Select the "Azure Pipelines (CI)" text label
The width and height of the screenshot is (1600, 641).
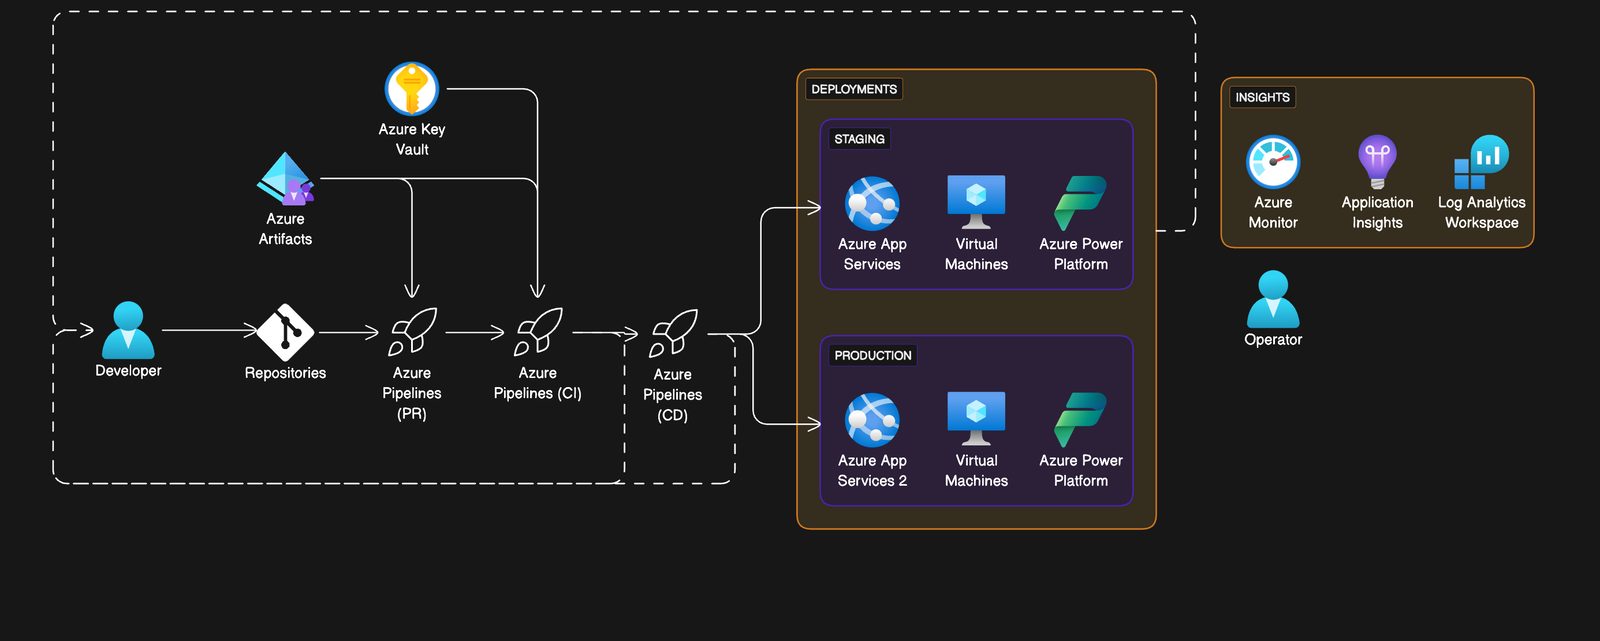pyautogui.click(x=538, y=383)
